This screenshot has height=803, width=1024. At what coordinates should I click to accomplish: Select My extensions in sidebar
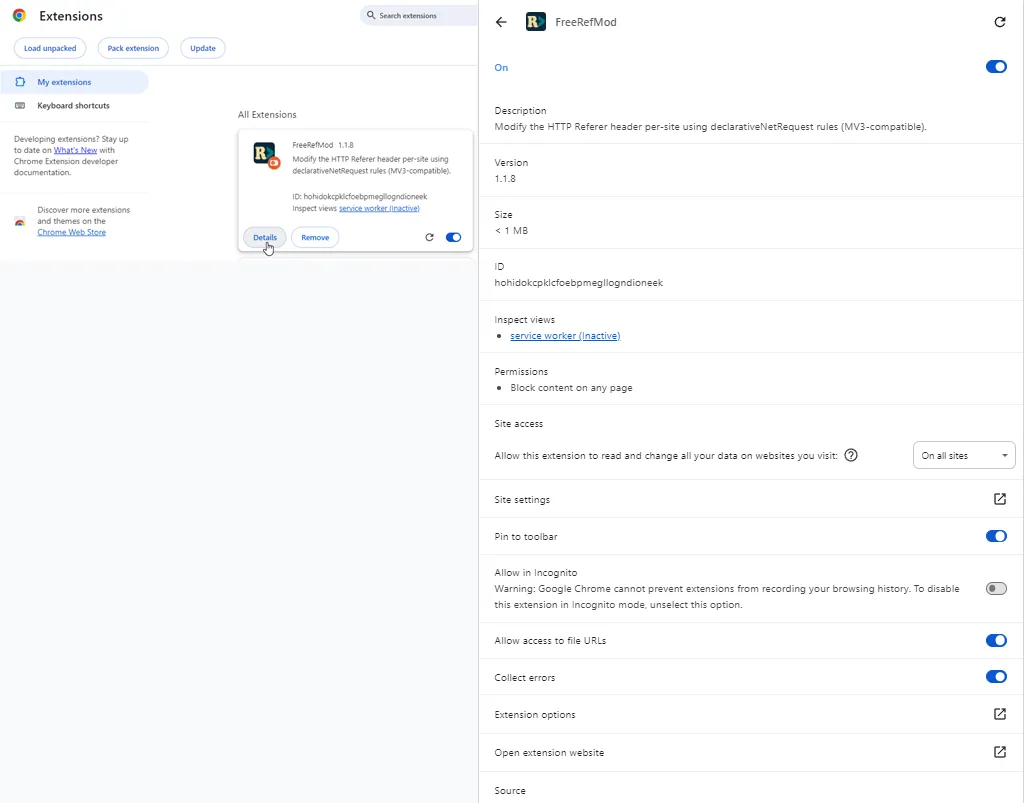point(64,82)
